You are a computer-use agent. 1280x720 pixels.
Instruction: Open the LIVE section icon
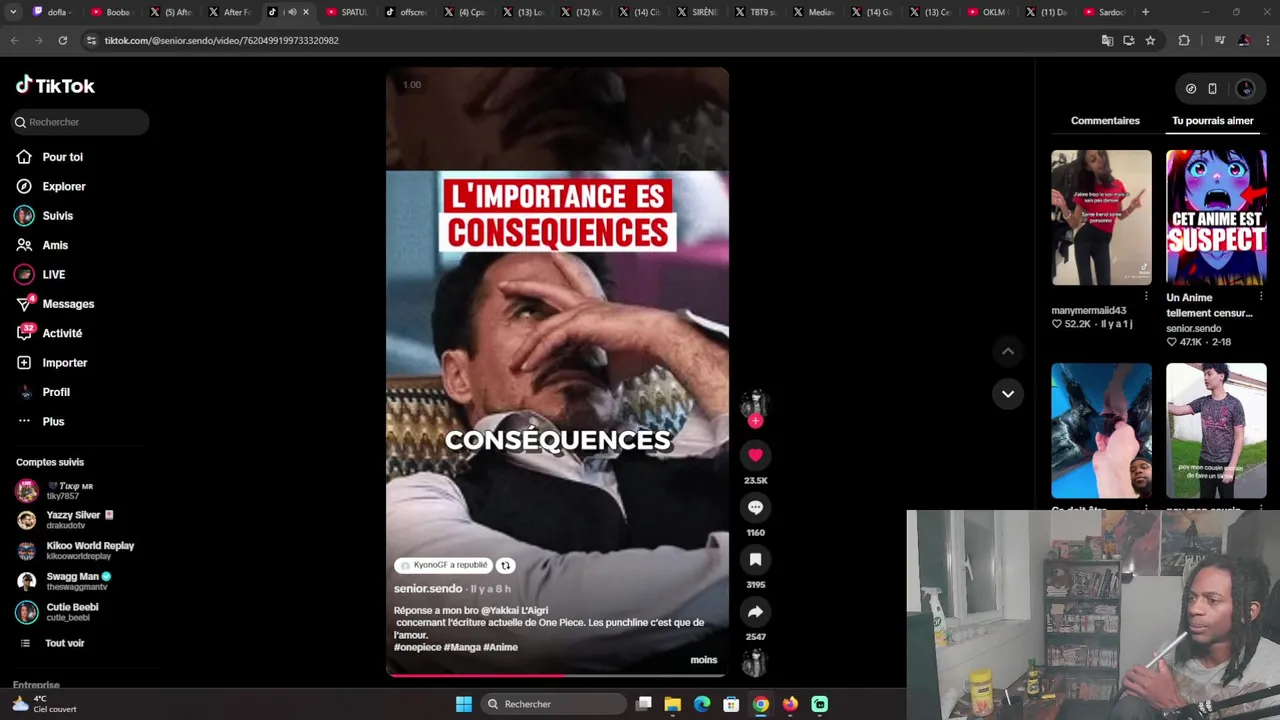(24, 274)
